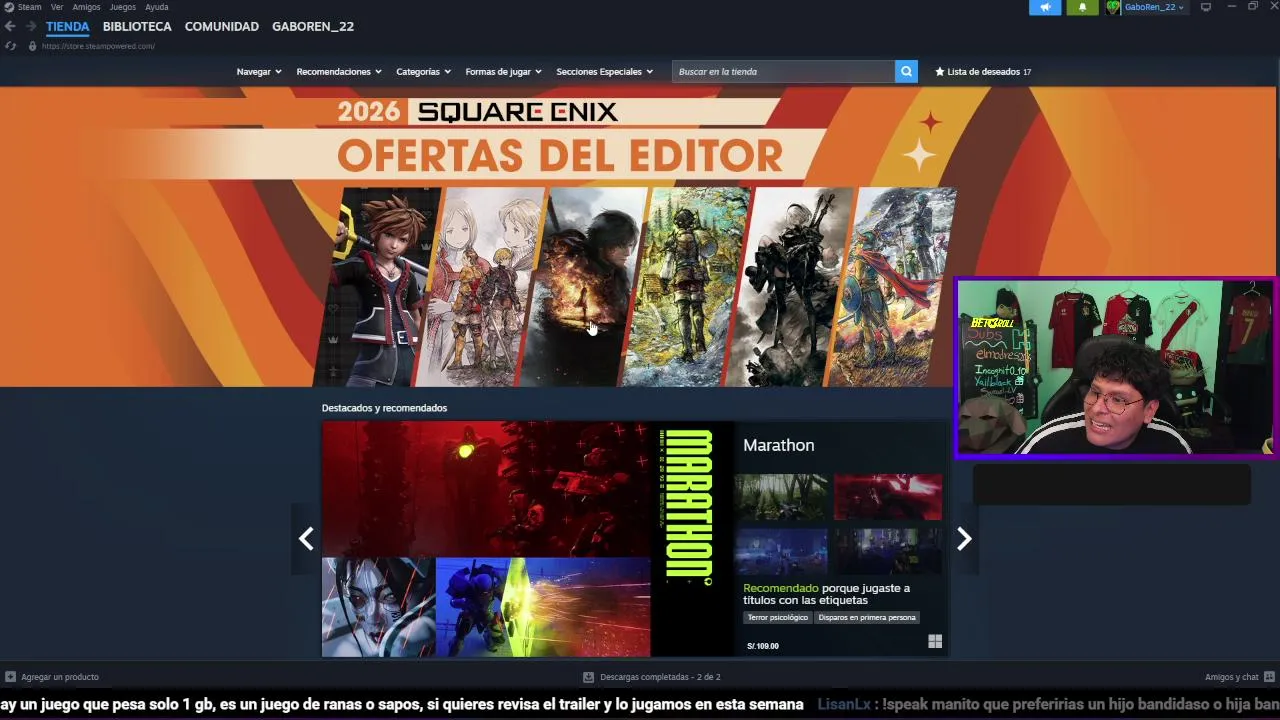
Task: Expand Secciones Especiales menu
Action: click(x=604, y=71)
